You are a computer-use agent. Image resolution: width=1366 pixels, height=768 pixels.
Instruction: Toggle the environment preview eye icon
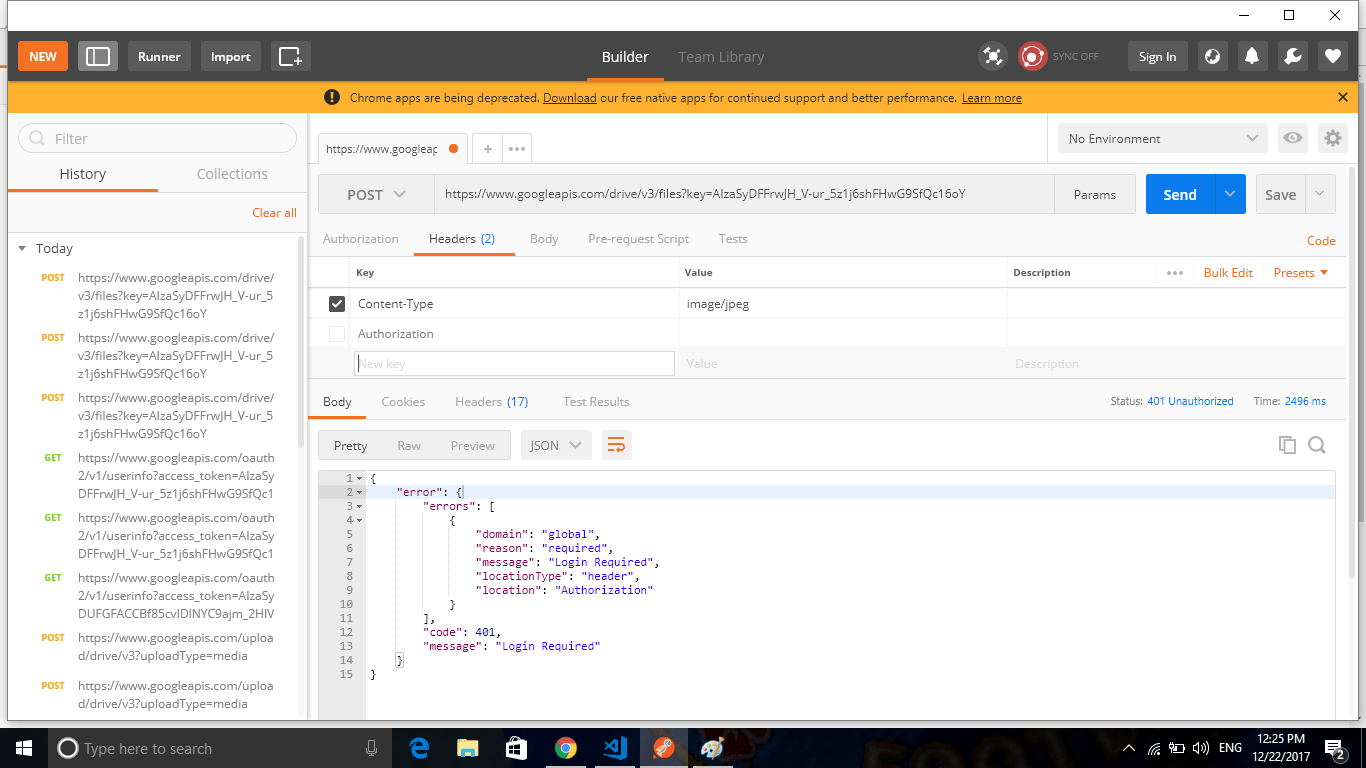tap(1292, 138)
